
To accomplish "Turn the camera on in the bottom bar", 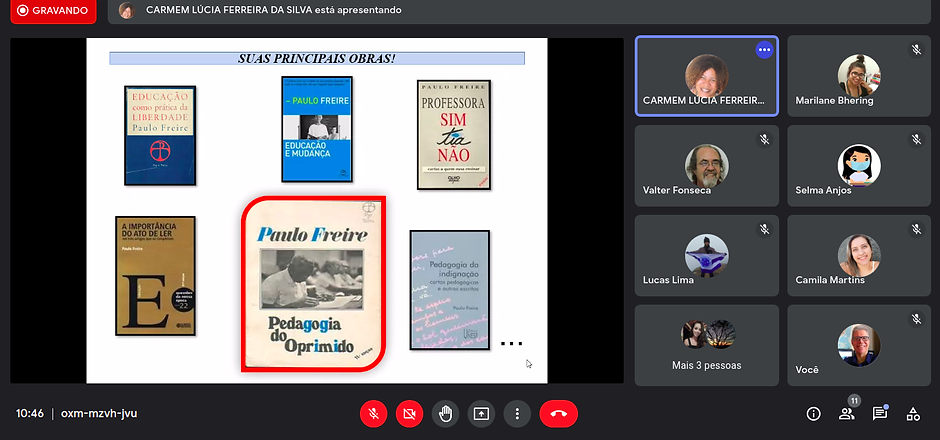I will click(409, 414).
